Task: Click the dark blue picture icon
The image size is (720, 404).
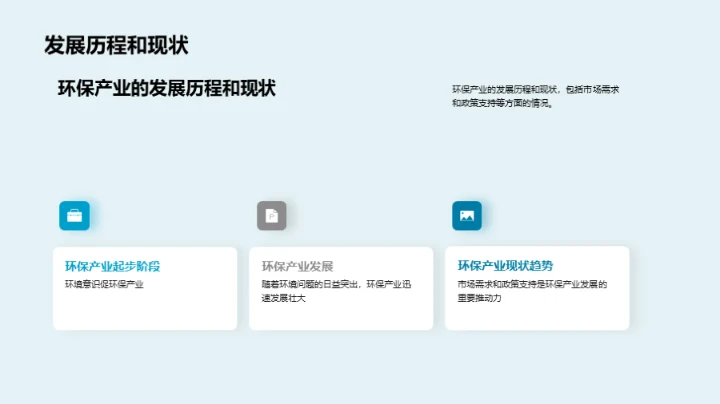Action: (467, 215)
